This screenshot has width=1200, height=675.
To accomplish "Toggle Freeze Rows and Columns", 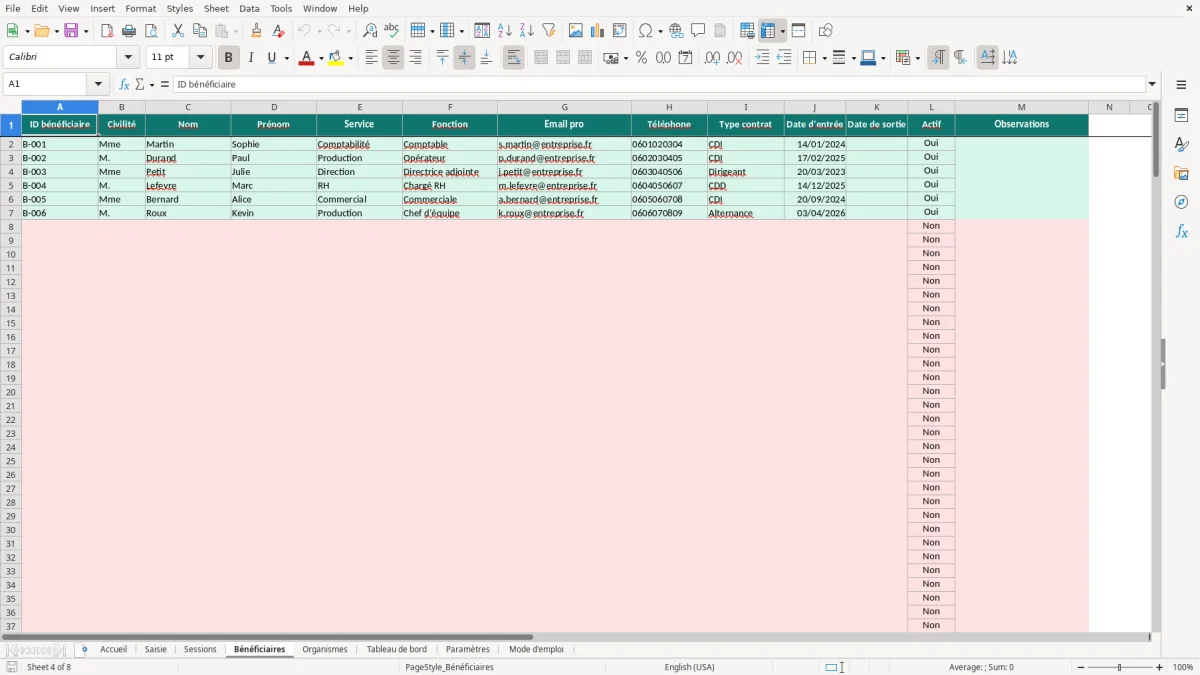I will (x=768, y=31).
